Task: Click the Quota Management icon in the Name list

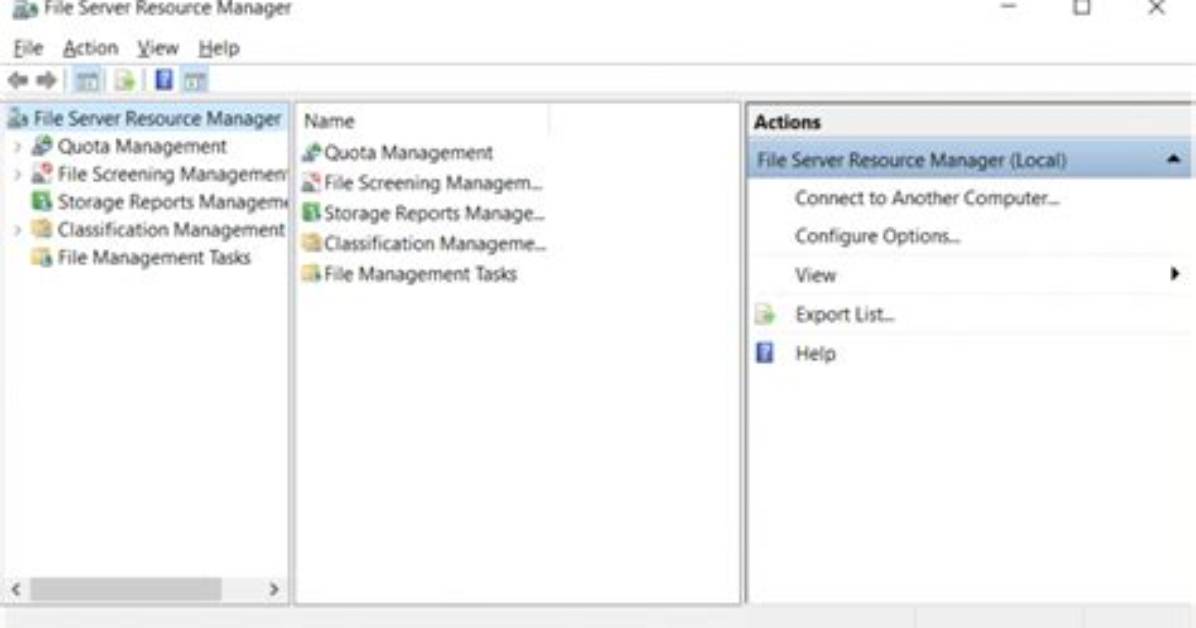Action: [311, 153]
